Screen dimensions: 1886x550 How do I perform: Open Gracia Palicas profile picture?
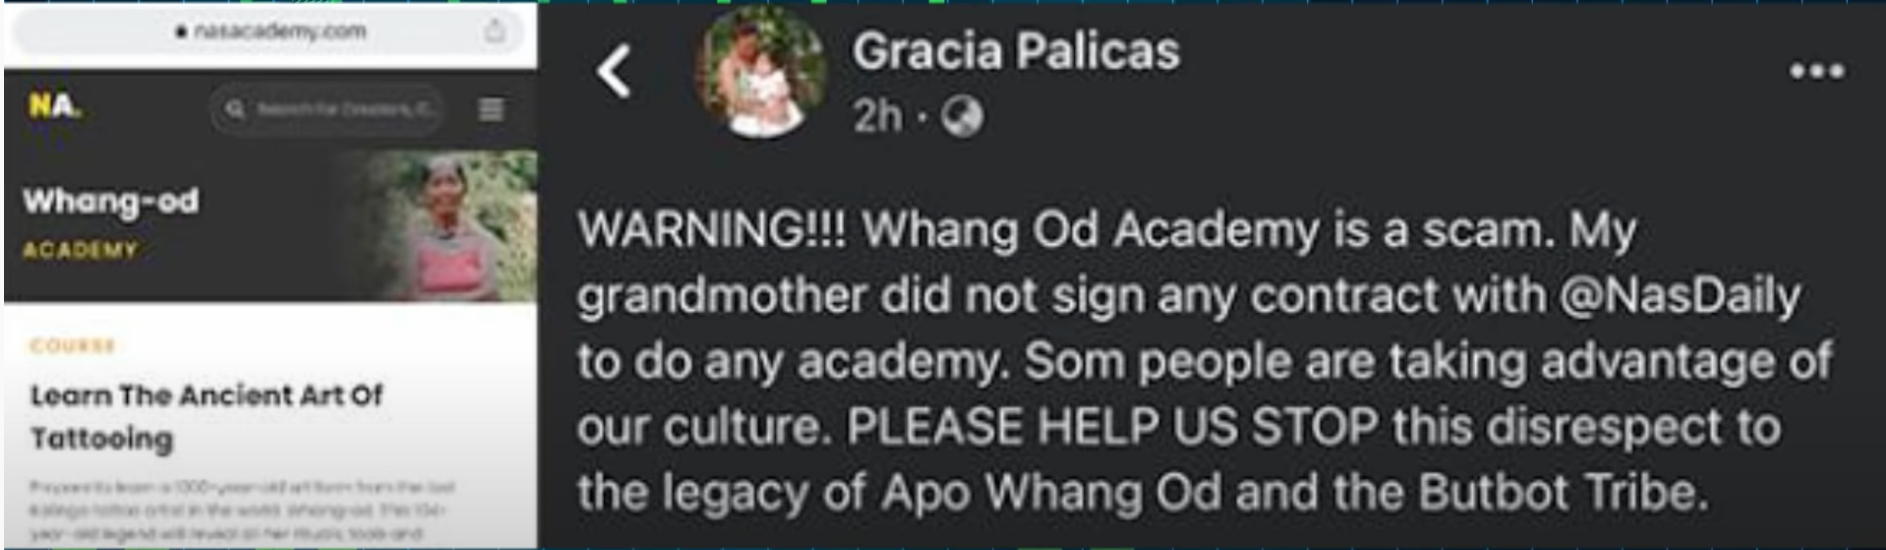tap(763, 73)
